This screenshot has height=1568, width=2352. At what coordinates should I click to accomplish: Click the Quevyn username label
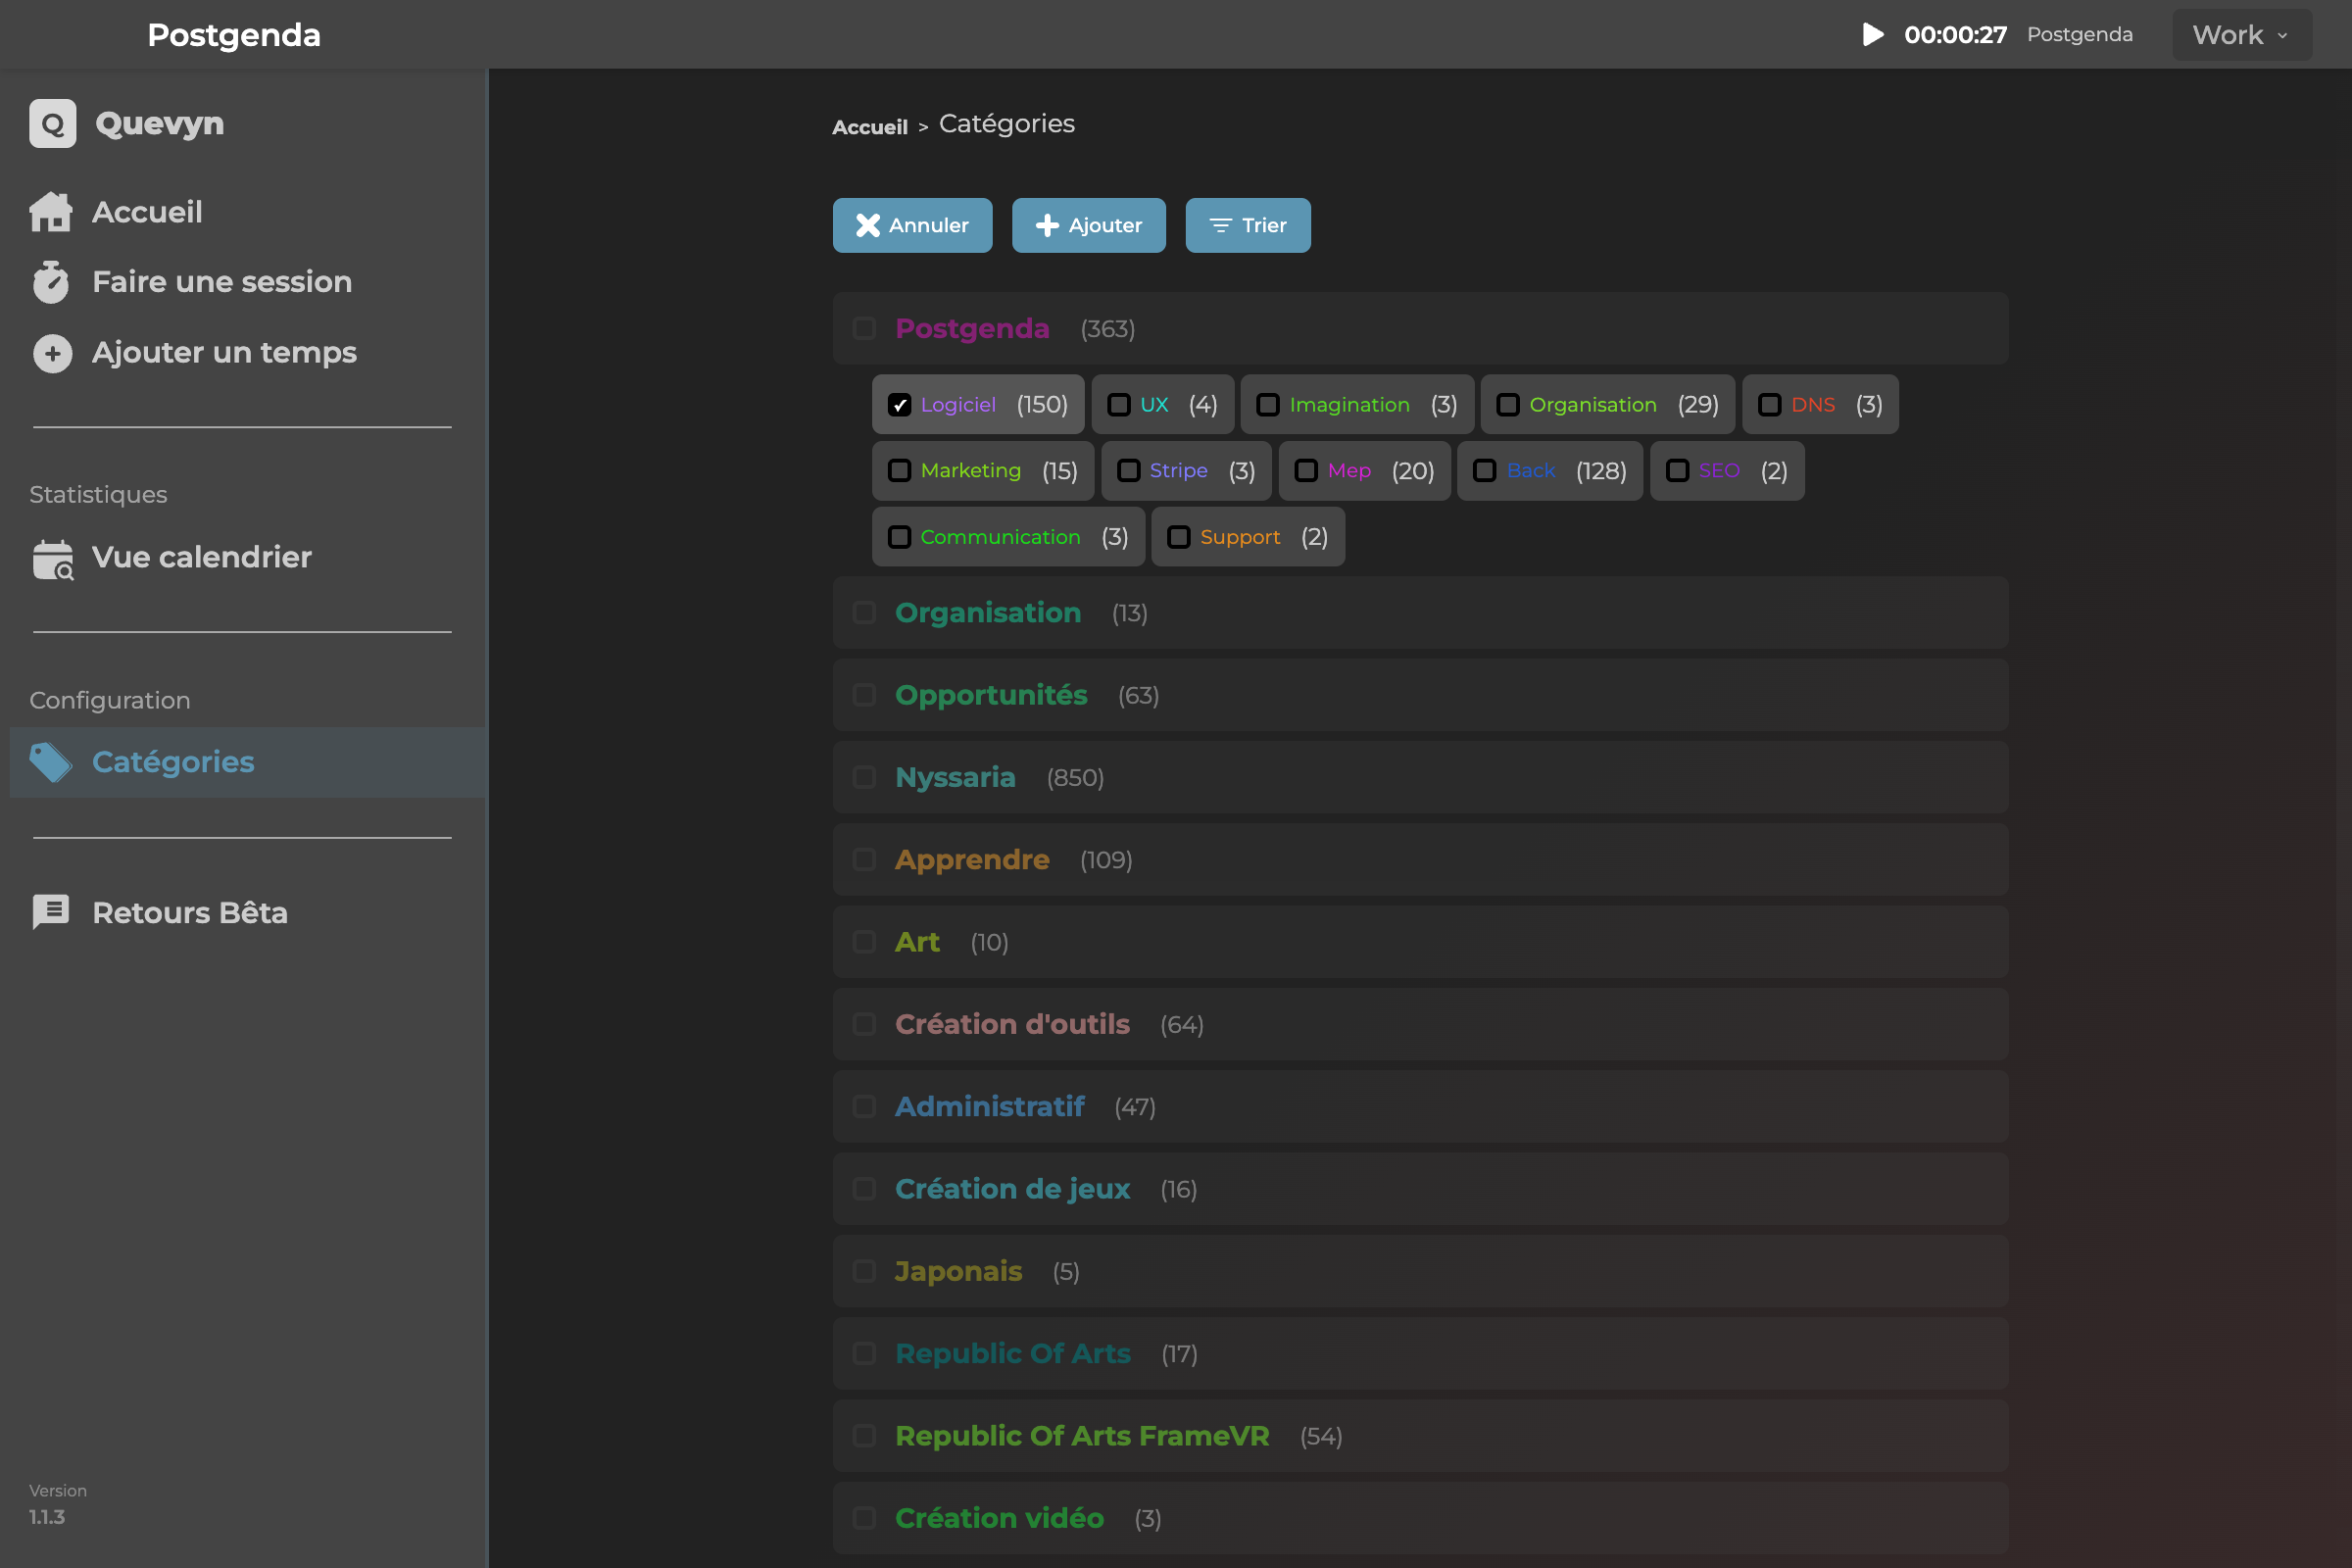160,124
